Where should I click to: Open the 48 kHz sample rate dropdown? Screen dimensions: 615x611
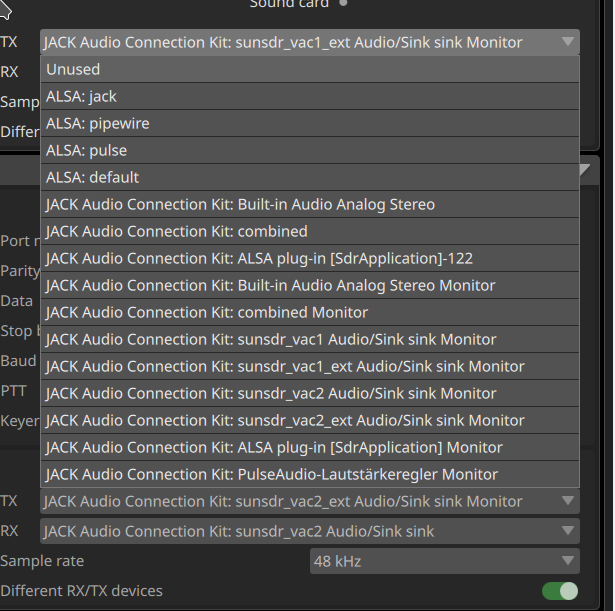(445, 561)
